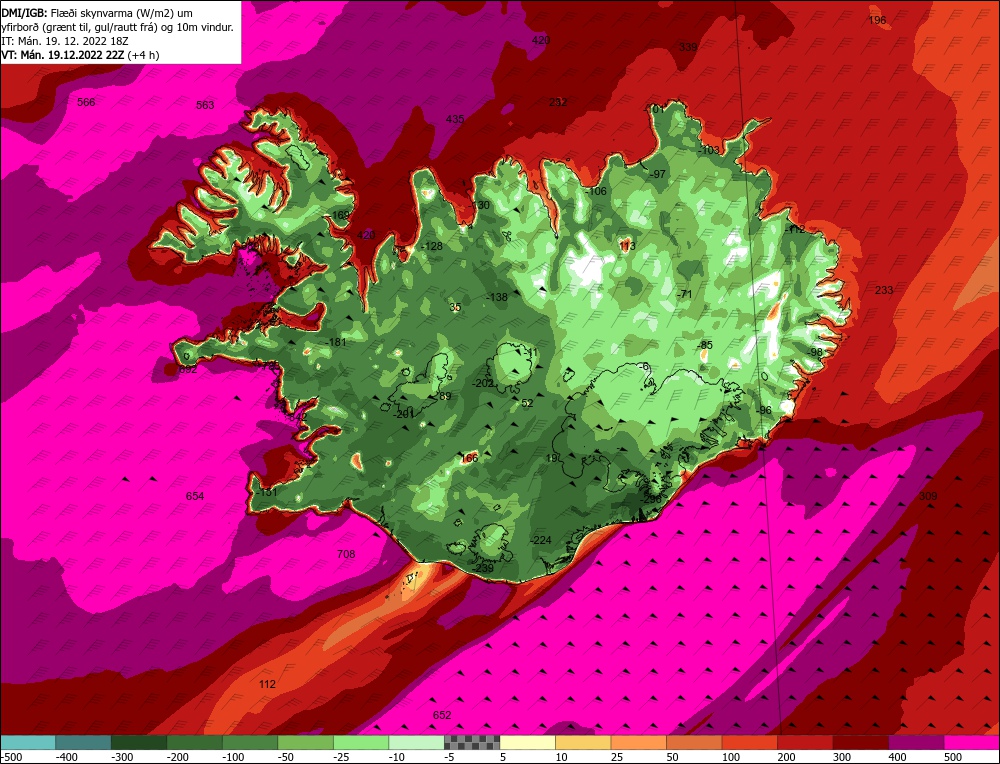Select the purple legend swatch between 400 and 500

916,742
